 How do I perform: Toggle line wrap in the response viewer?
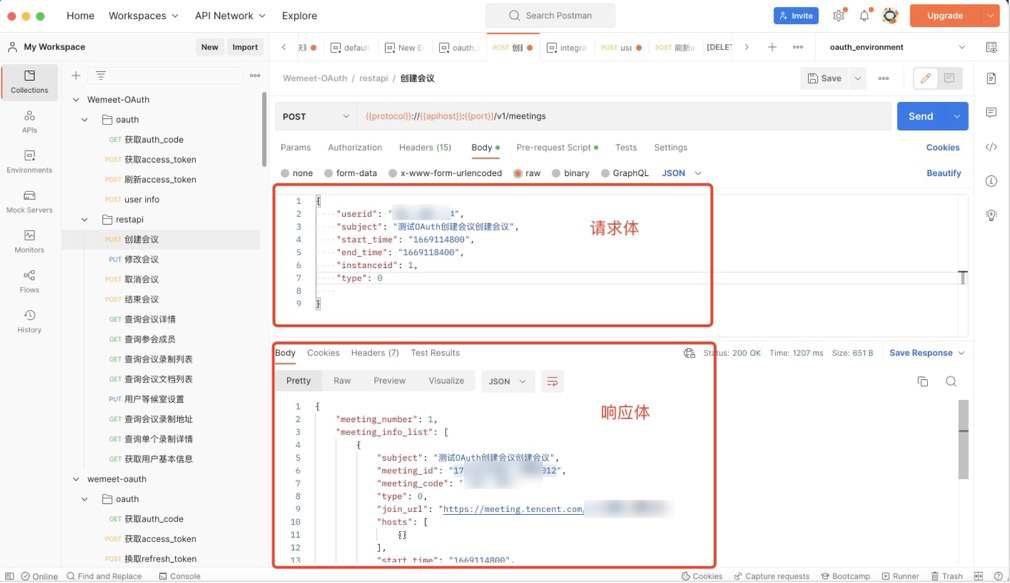pyautogui.click(x=552, y=381)
